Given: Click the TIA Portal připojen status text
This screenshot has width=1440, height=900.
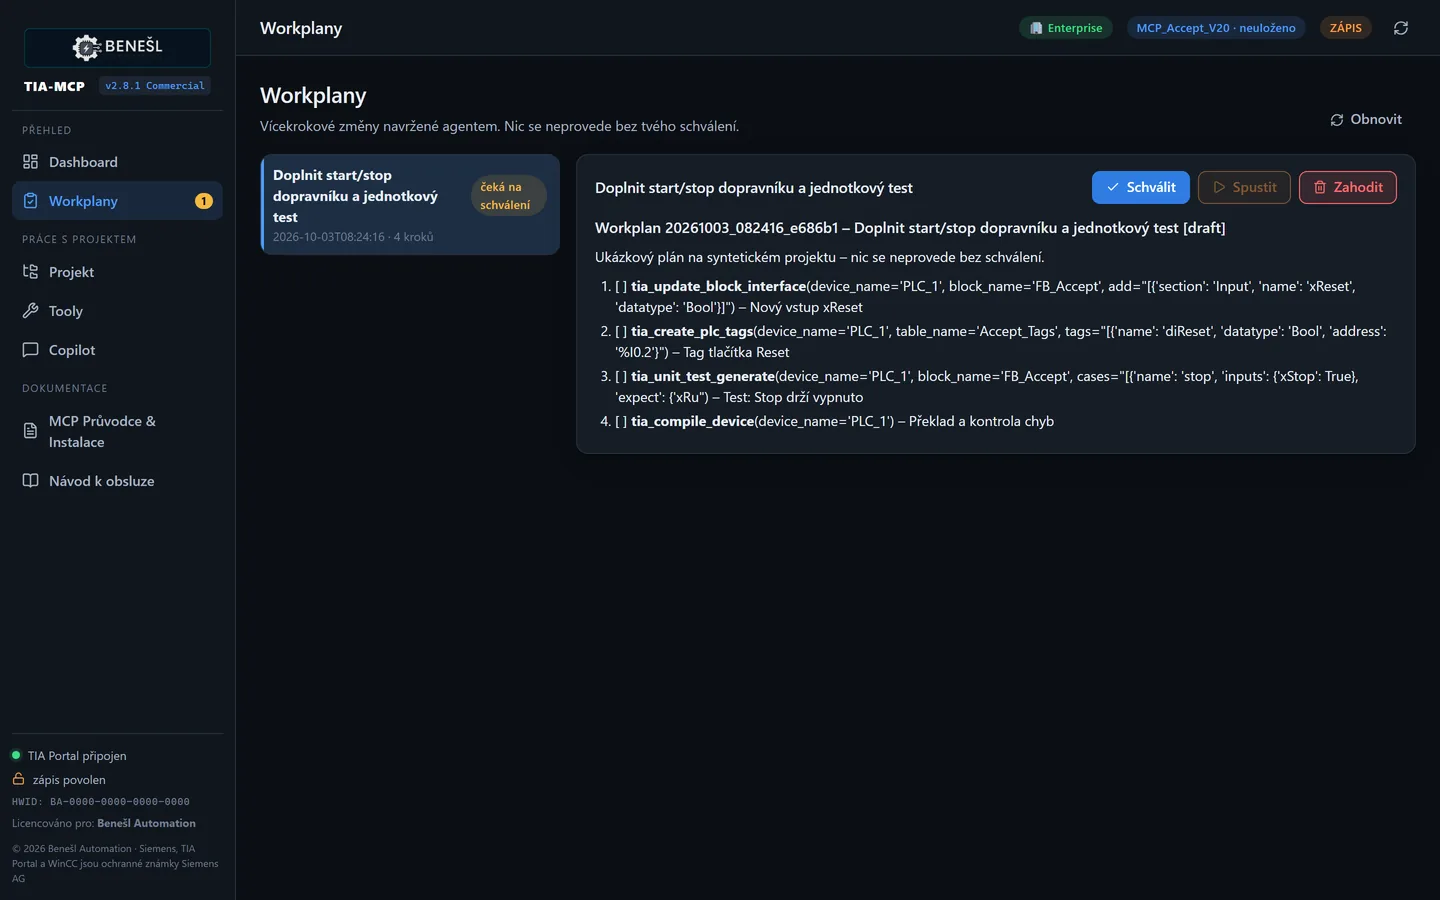Looking at the screenshot, I should [77, 756].
